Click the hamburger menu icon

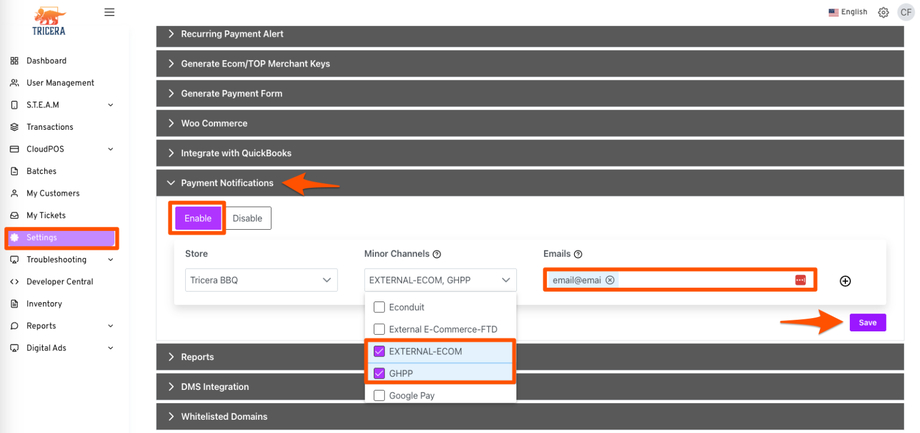109,13
